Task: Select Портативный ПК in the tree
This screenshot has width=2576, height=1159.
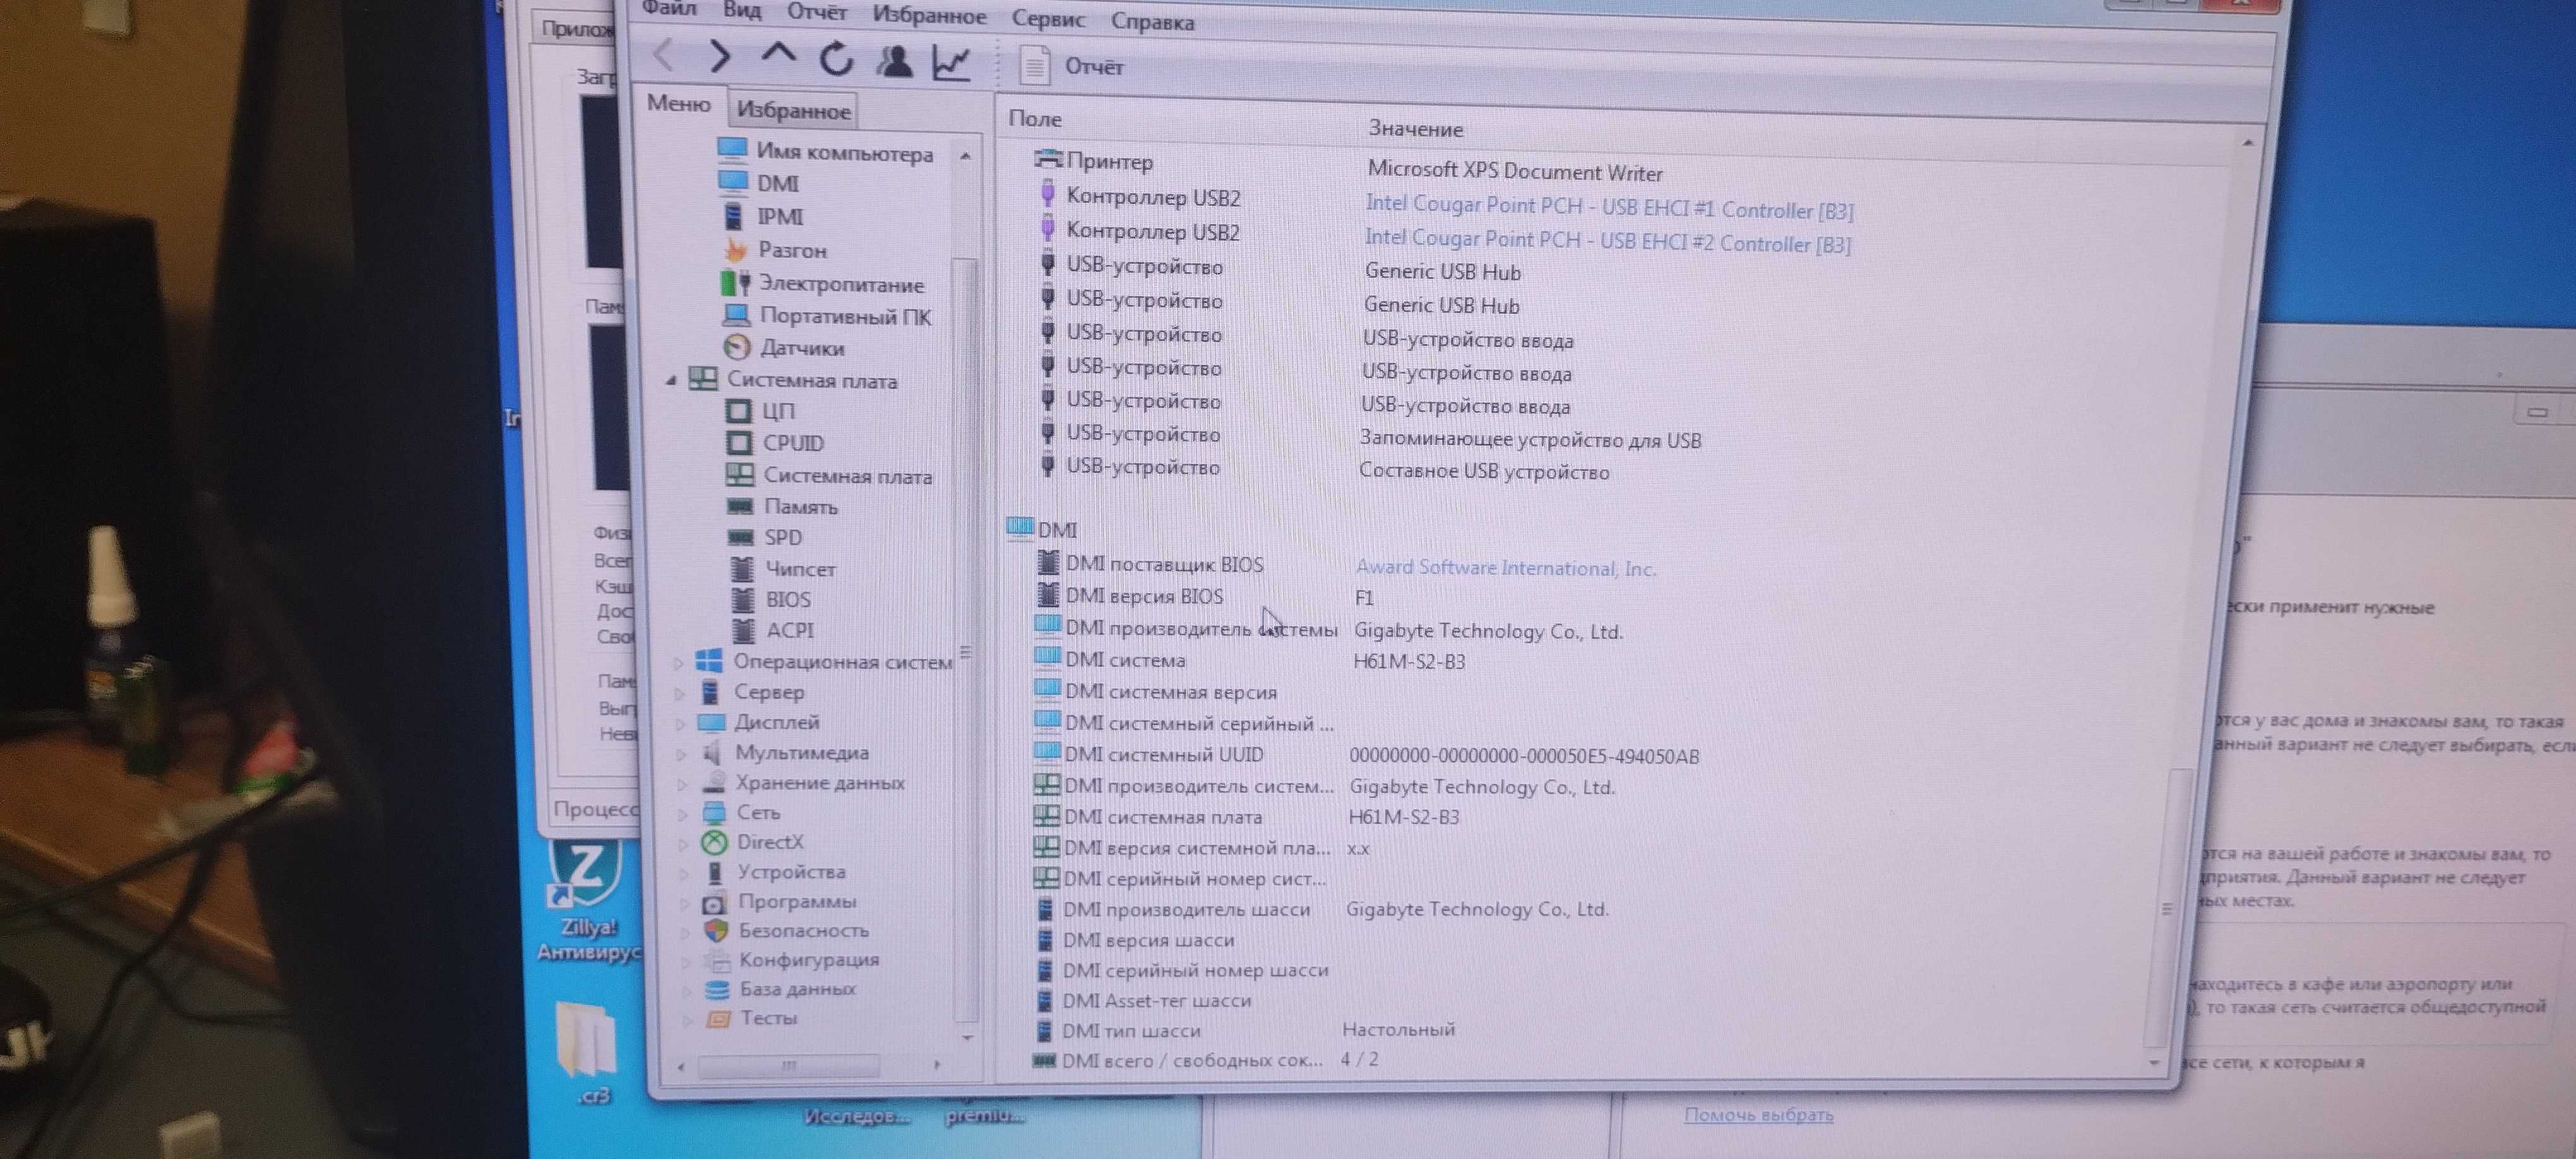Action: click(826, 316)
